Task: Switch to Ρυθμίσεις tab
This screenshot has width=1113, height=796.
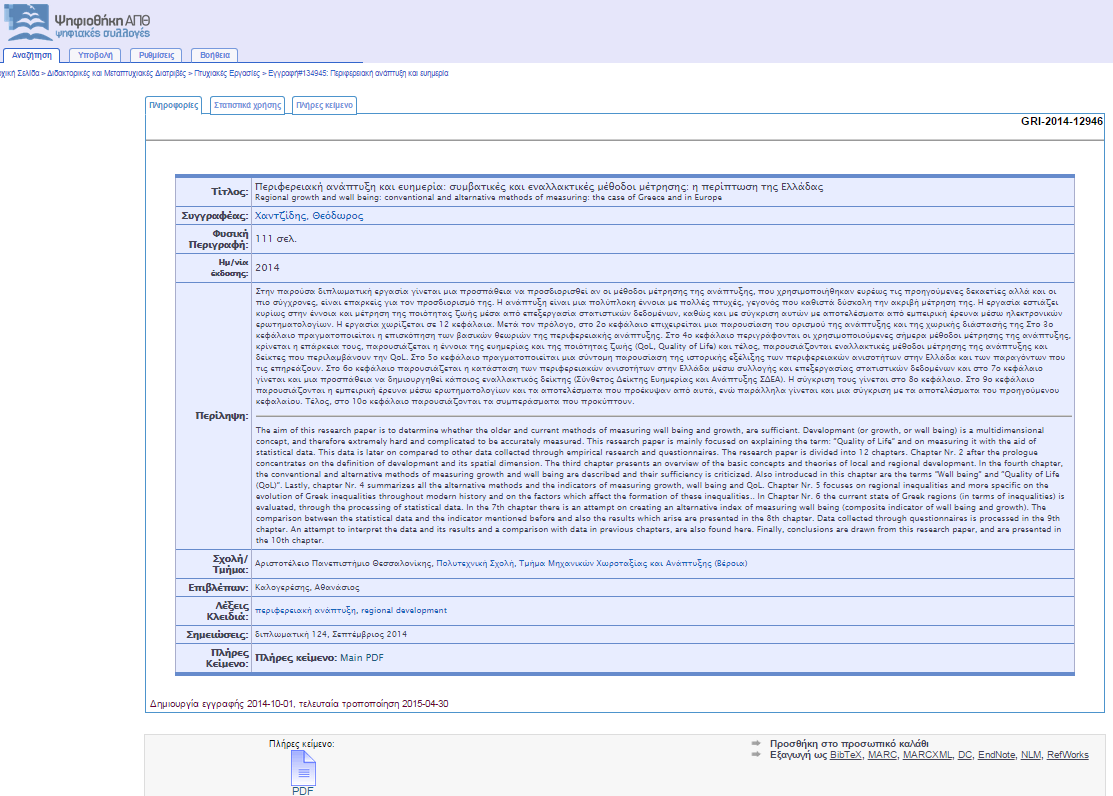Action: 156,55
